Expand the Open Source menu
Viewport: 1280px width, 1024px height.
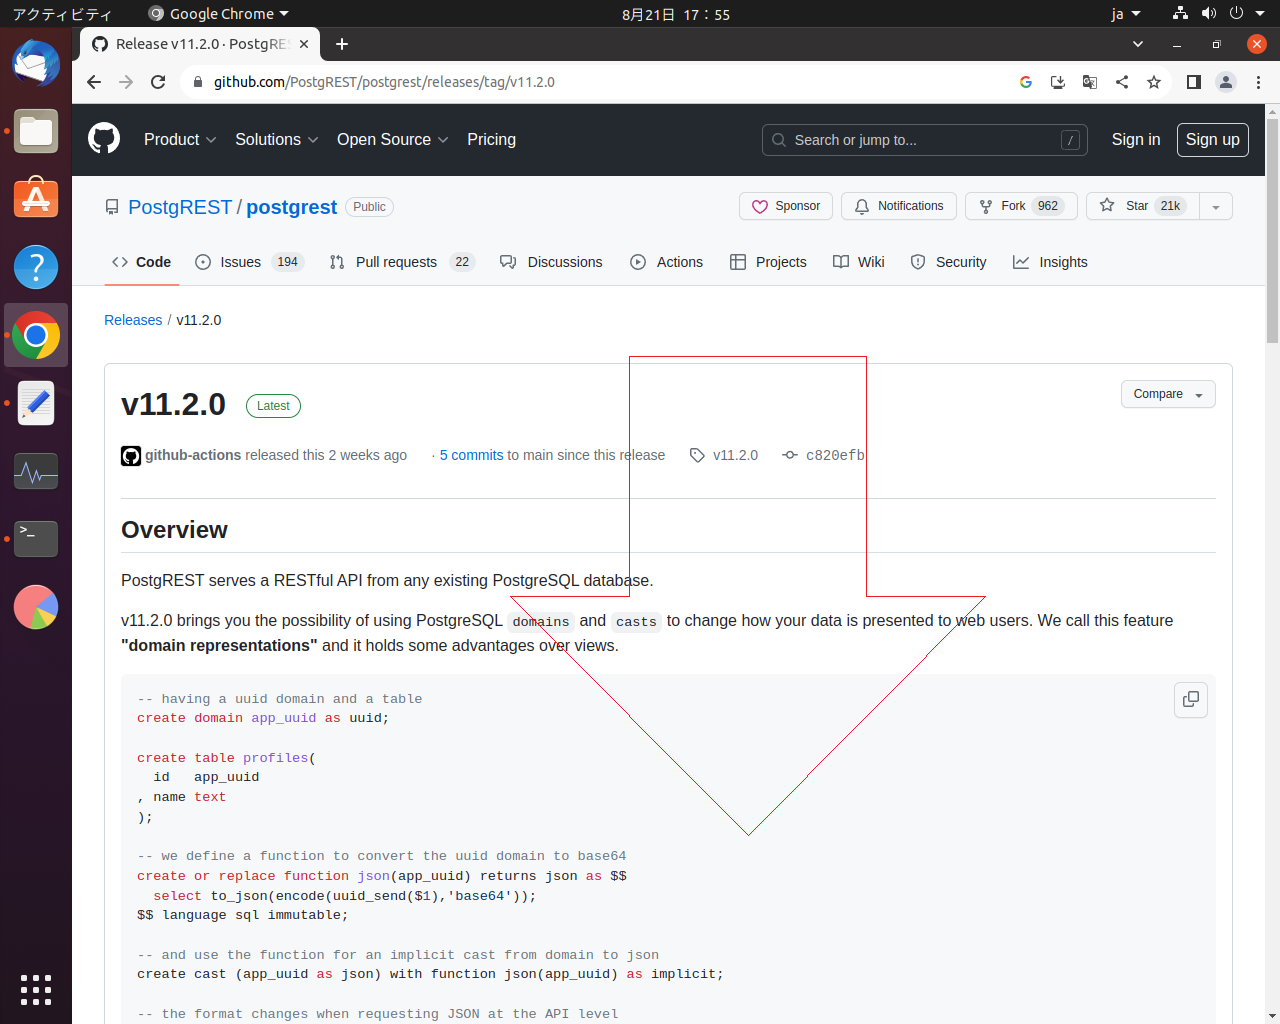coord(393,140)
